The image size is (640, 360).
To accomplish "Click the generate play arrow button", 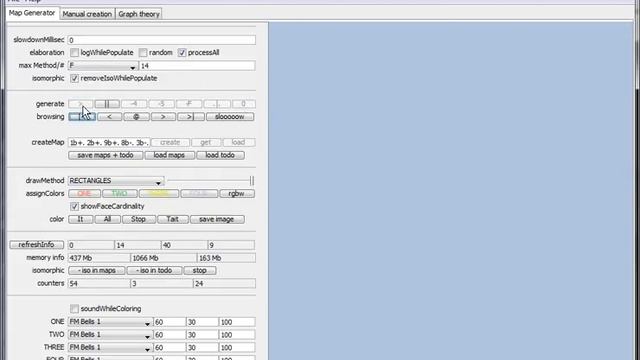I will 80,104.
